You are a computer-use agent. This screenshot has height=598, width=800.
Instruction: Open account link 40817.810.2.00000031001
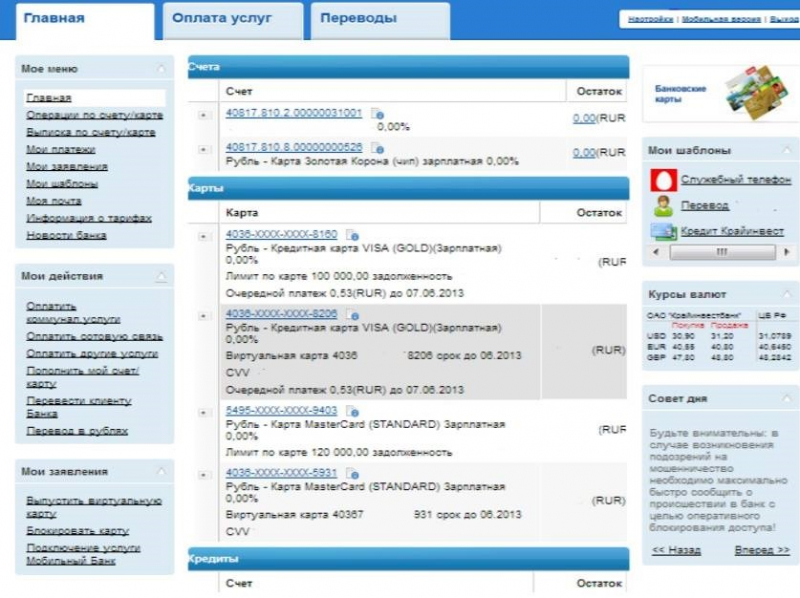[294, 113]
